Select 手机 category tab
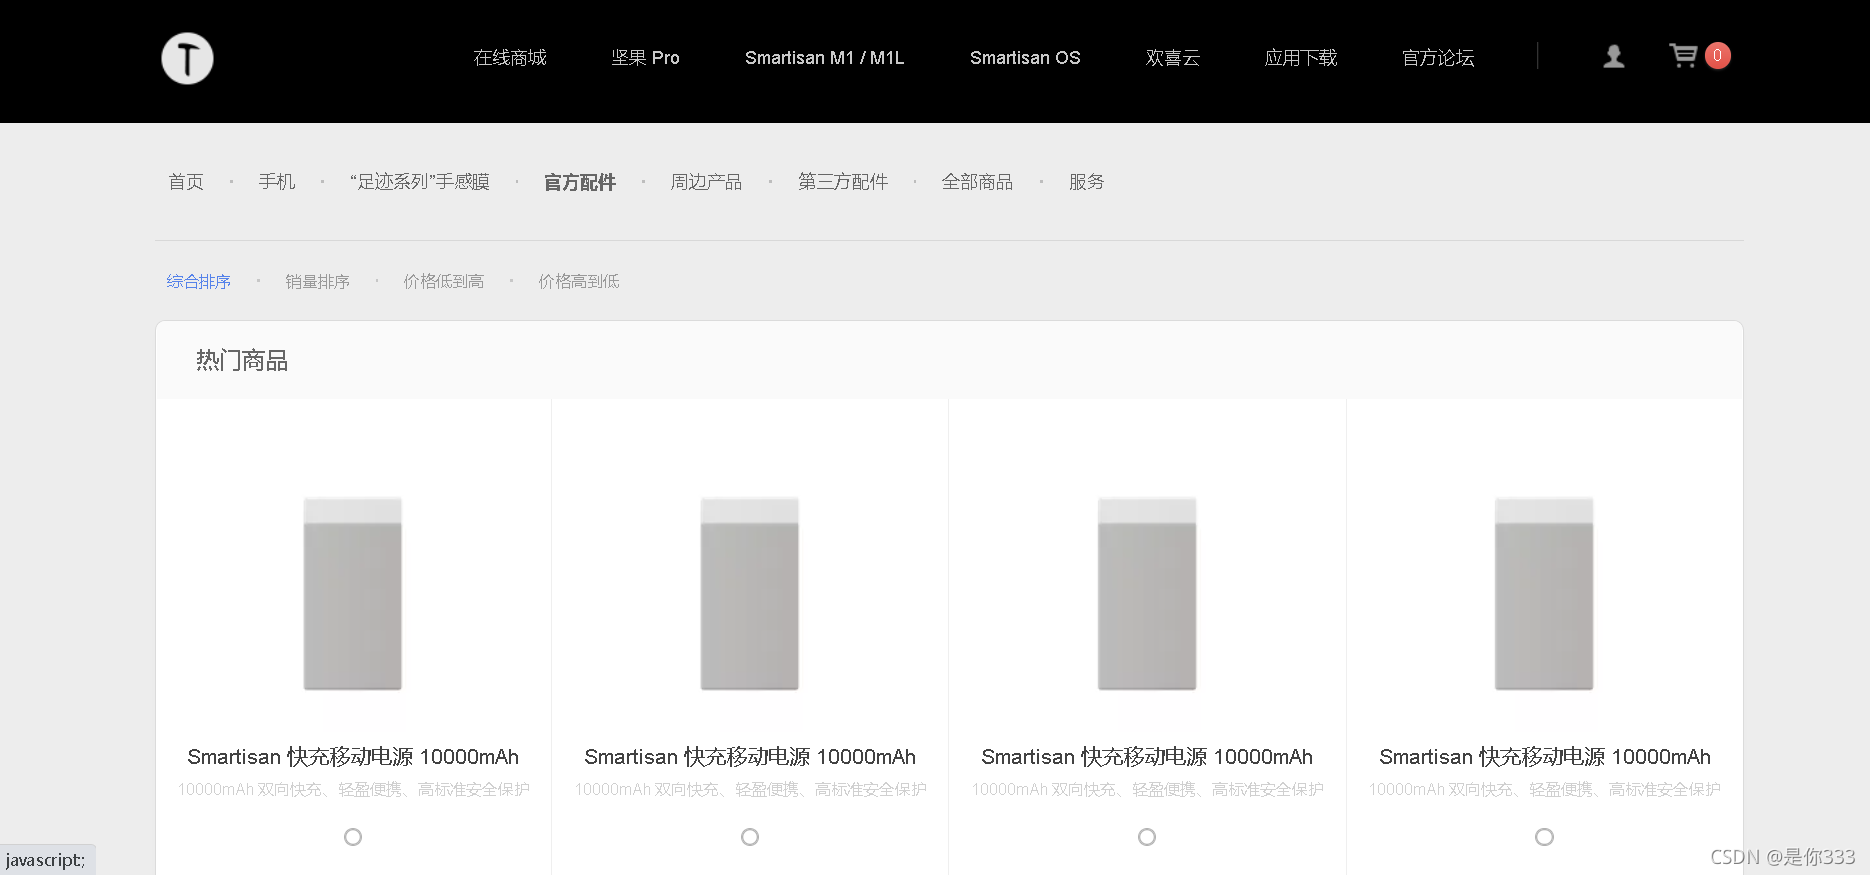The image size is (1870, 875). click(x=277, y=182)
